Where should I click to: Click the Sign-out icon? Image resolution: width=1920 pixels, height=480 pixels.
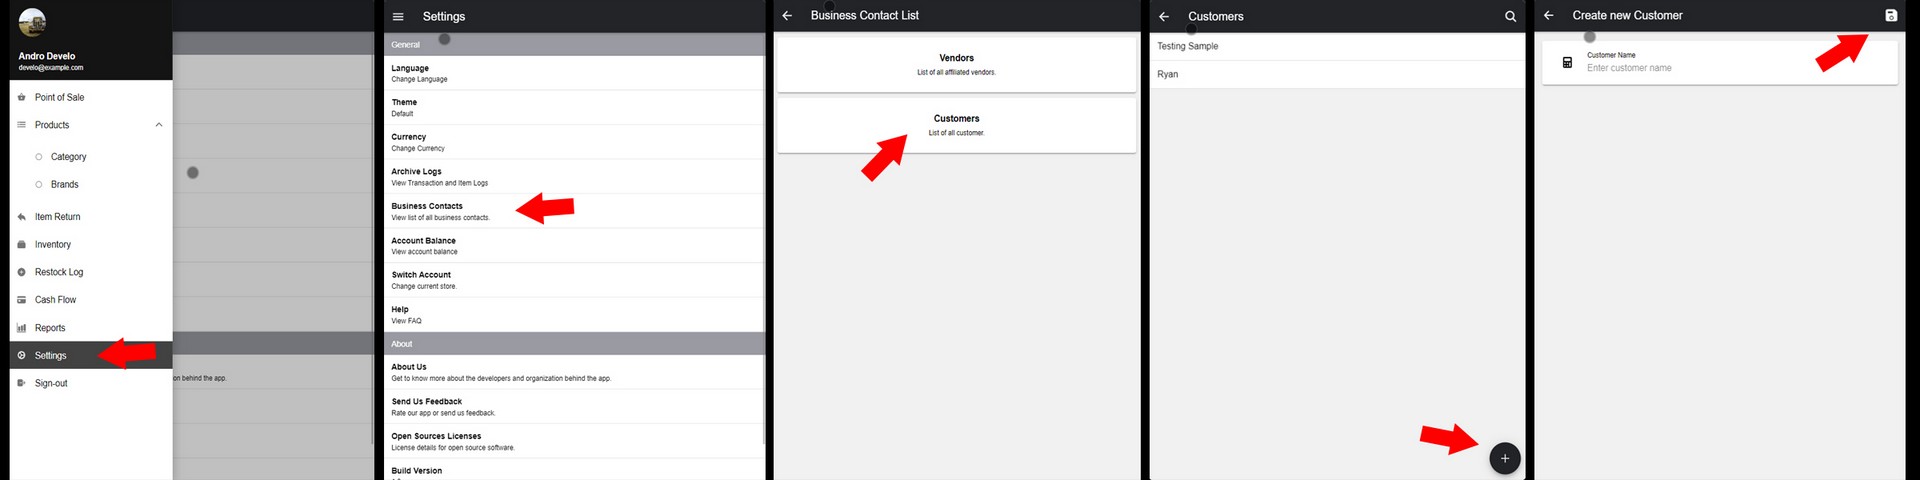pyautogui.click(x=22, y=383)
